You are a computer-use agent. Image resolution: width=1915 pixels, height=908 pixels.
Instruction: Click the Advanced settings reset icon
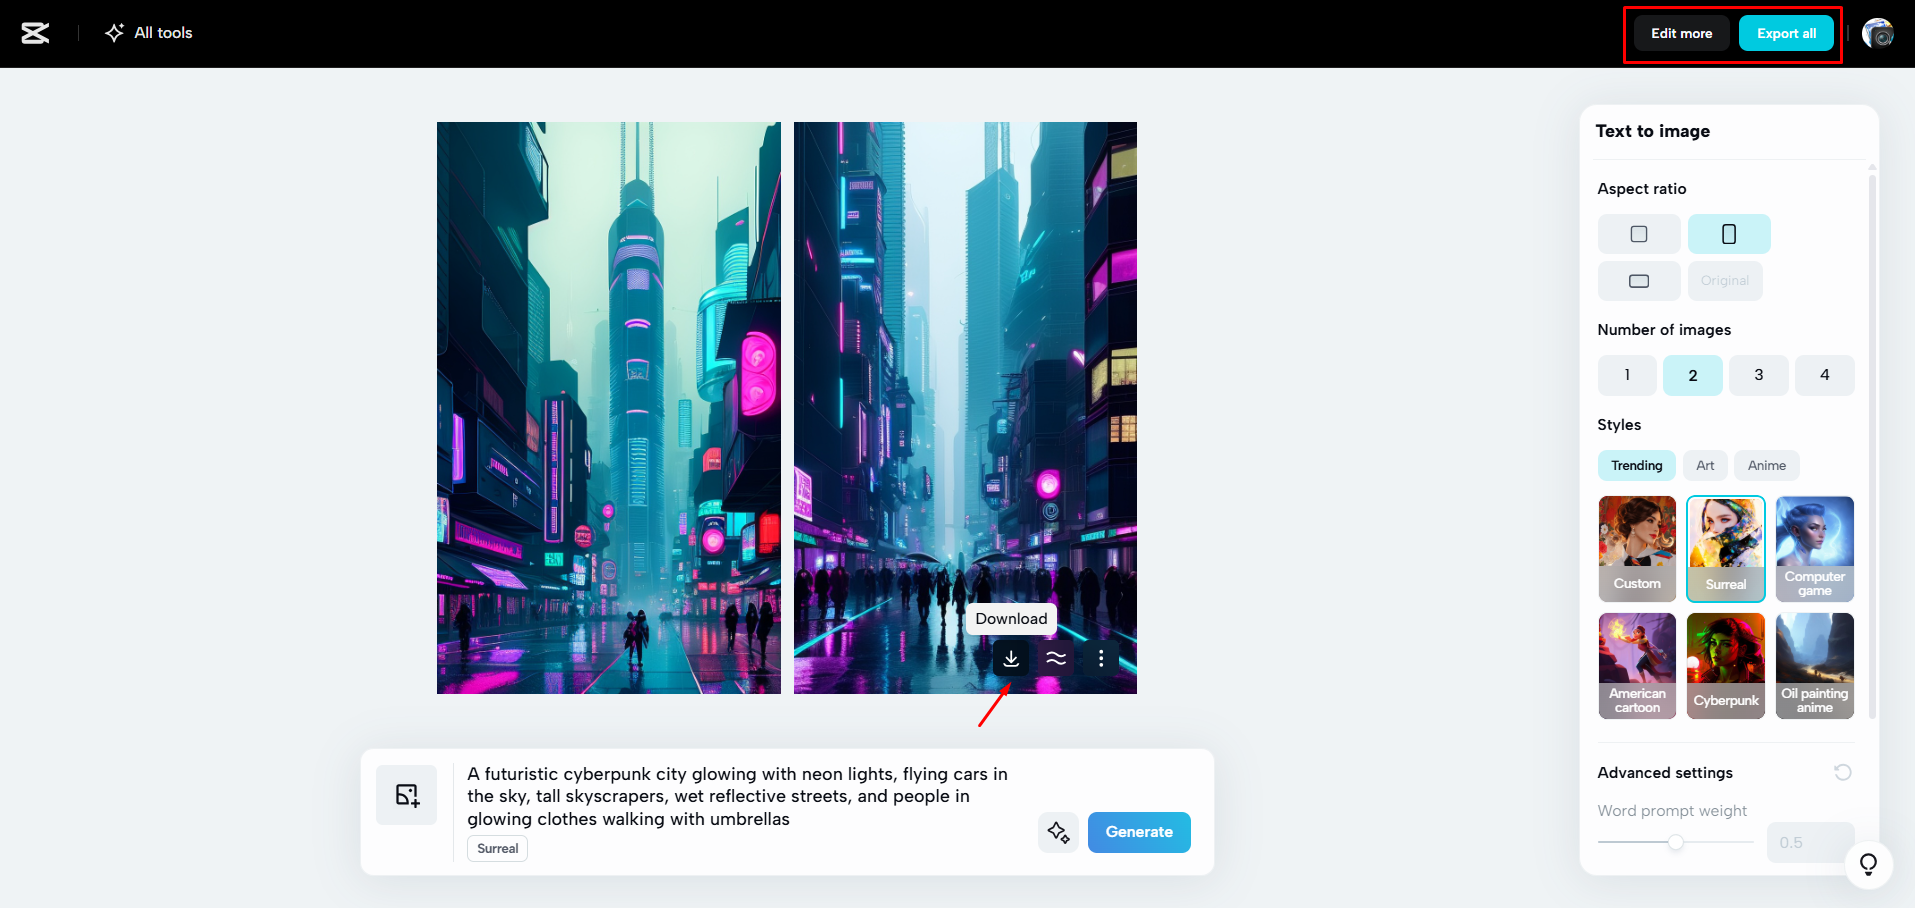pyautogui.click(x=1843, y=772)
